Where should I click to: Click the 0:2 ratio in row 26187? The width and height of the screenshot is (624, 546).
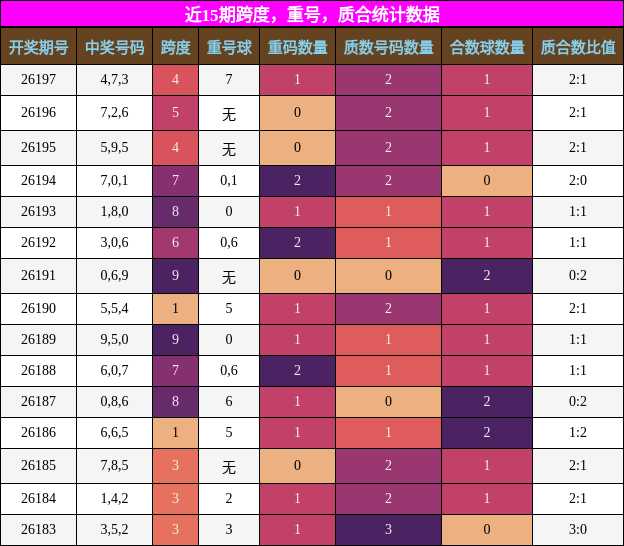[578, 402]
